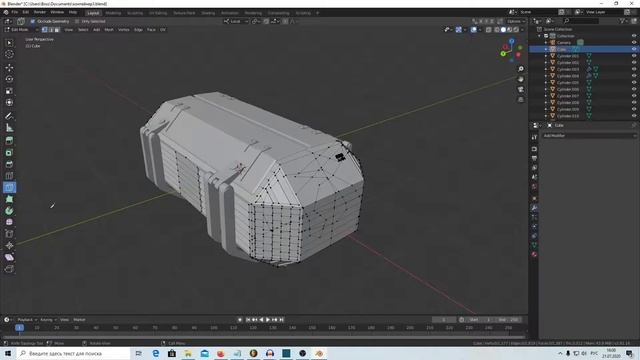Open the Keying dropdown in timeline
This screenshot has height=360, width=640.
[48, 320]
